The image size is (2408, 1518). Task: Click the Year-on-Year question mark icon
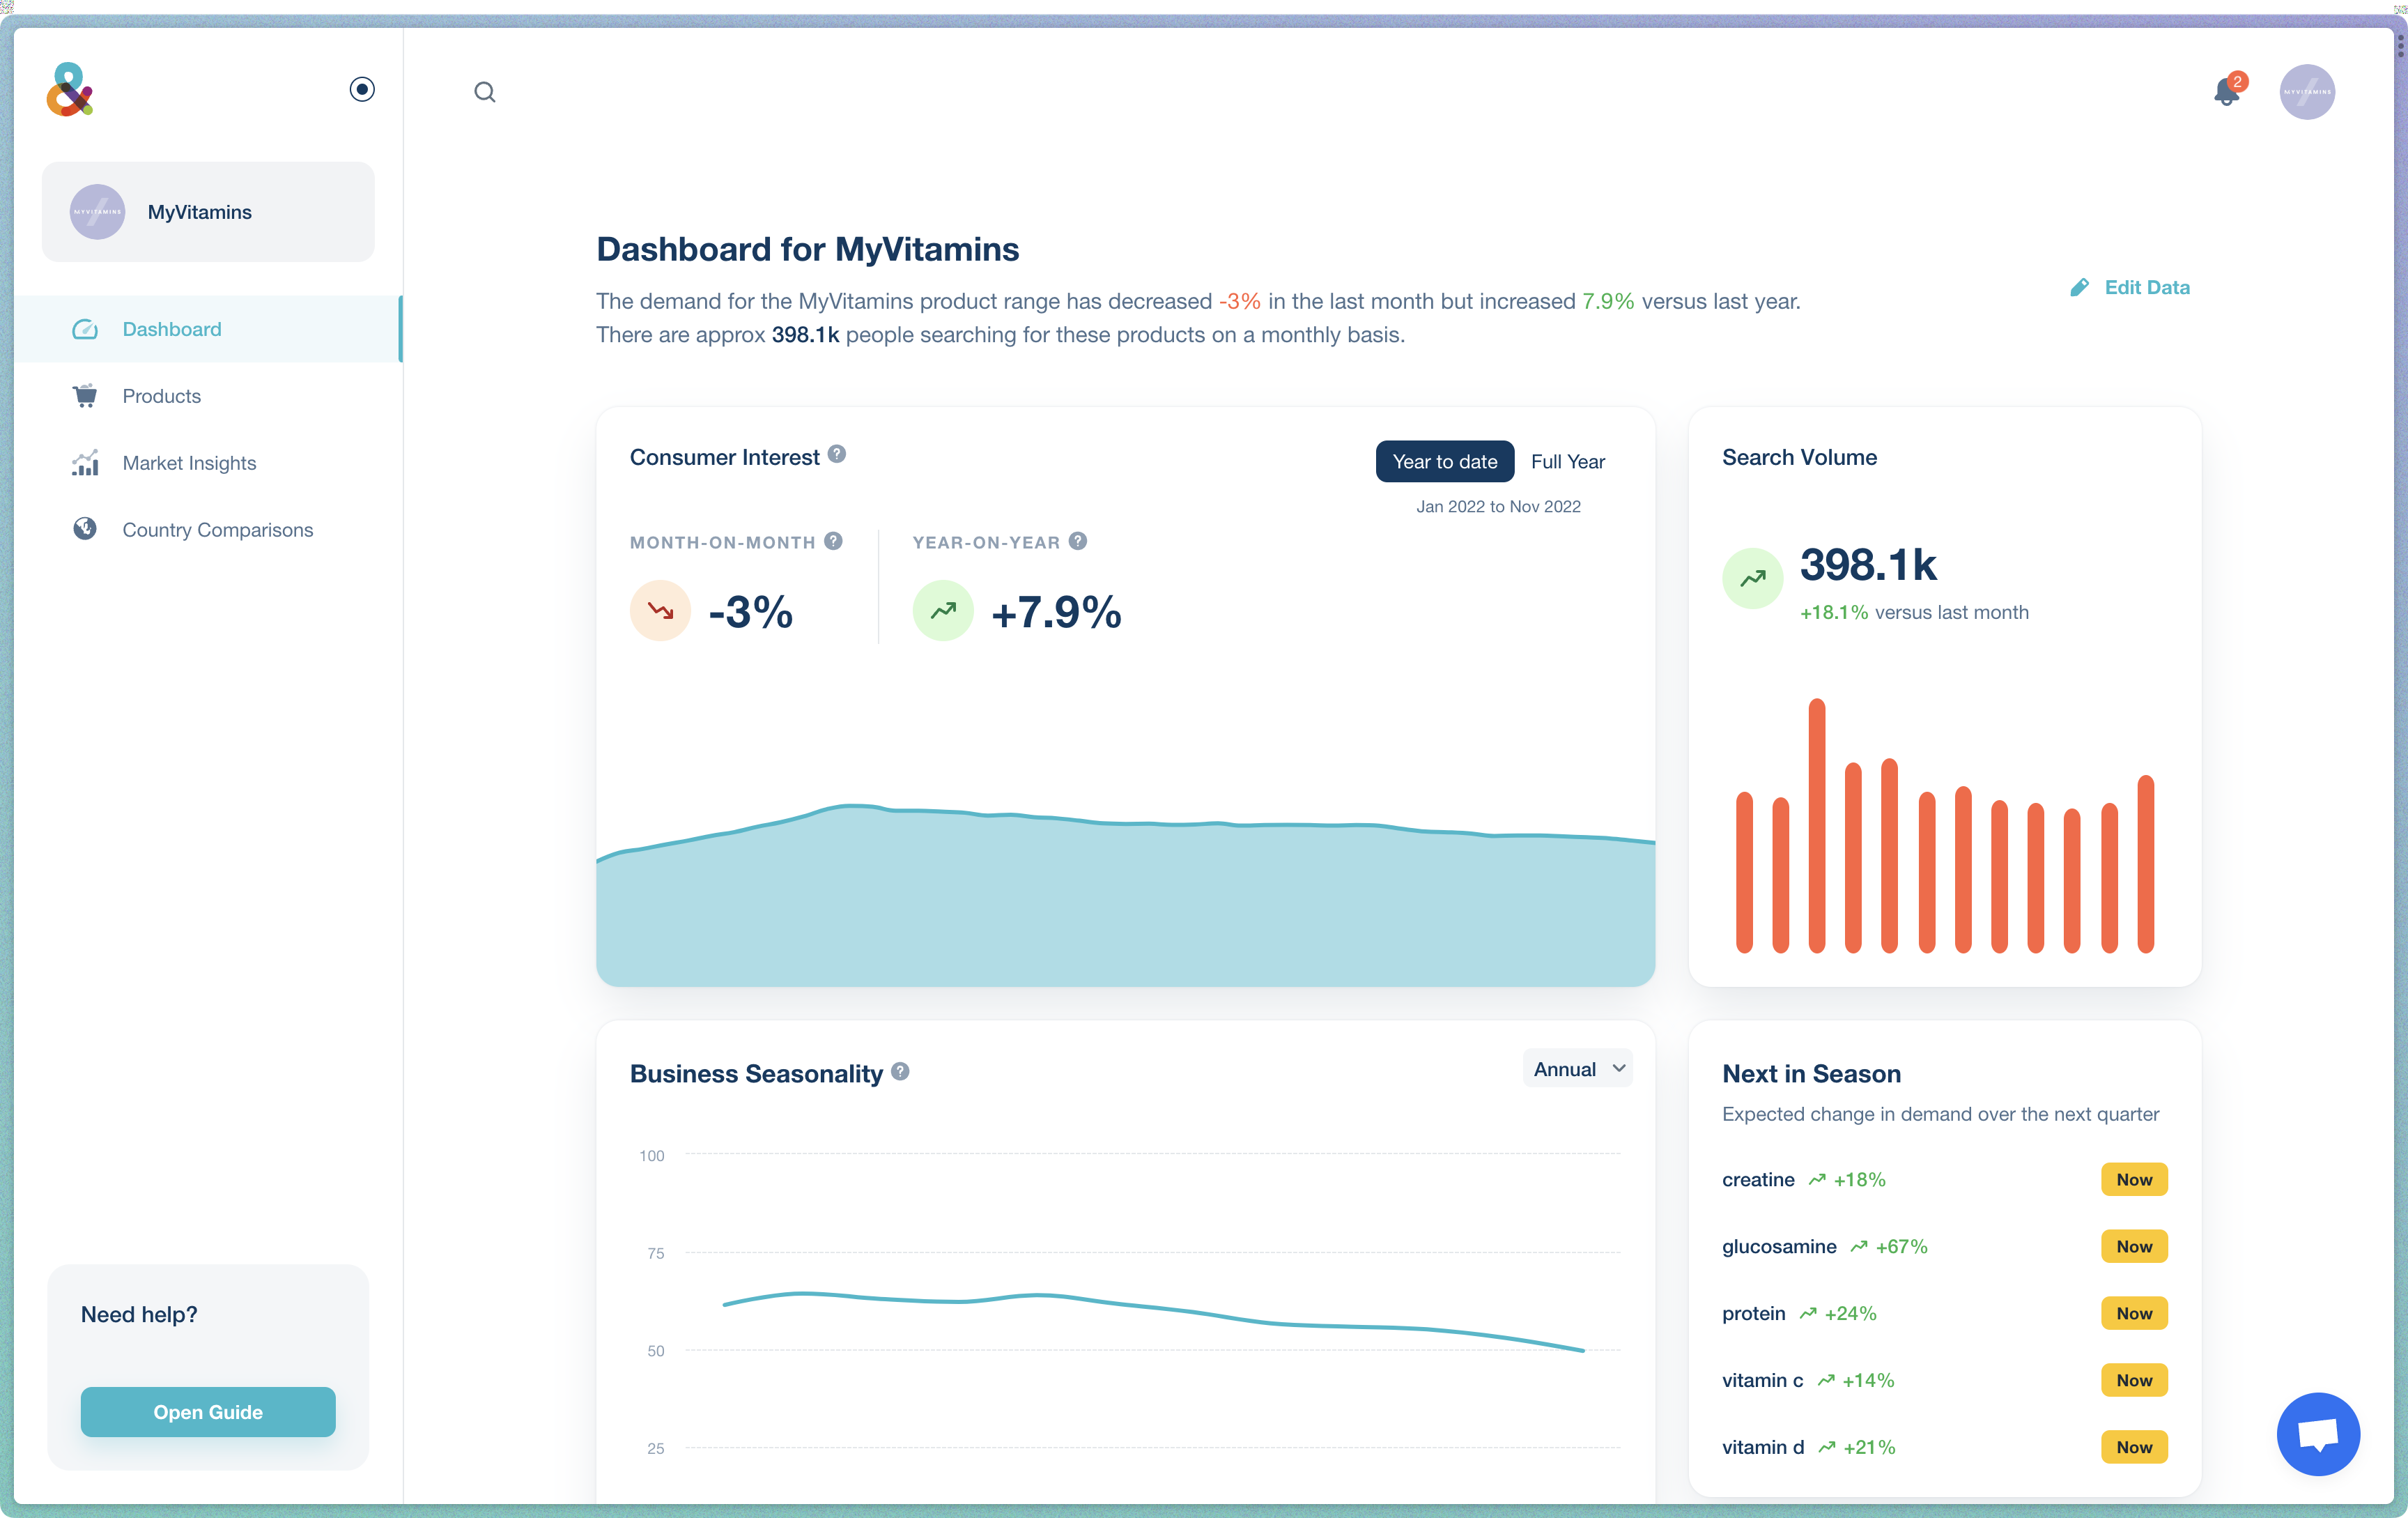[x=1078, y=541]
